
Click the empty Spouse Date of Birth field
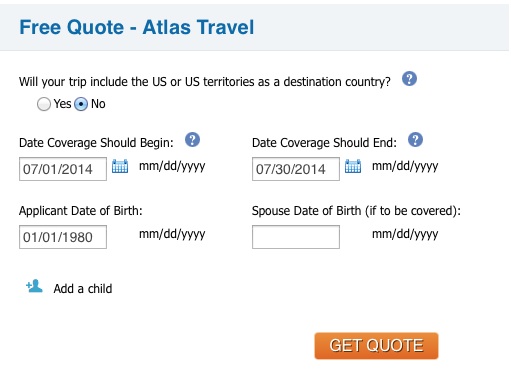pos(296,237)
